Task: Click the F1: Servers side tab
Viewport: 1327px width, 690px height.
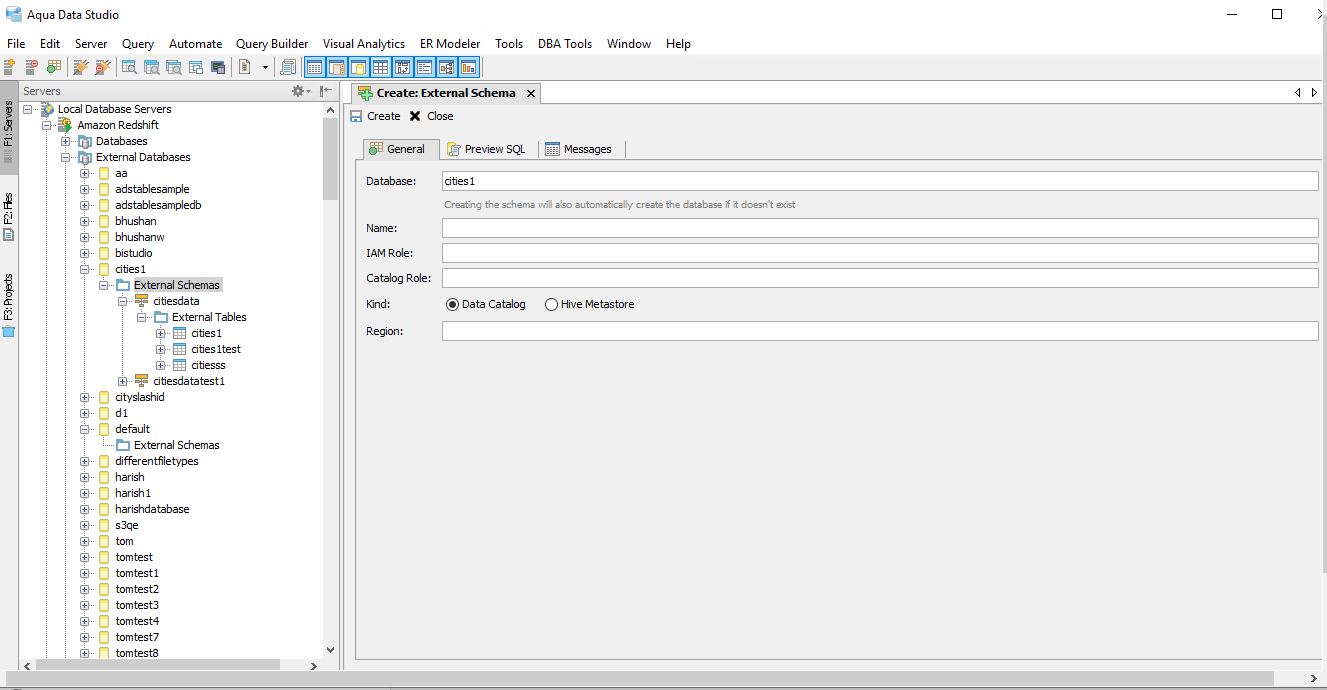Action: coord(9,130)
